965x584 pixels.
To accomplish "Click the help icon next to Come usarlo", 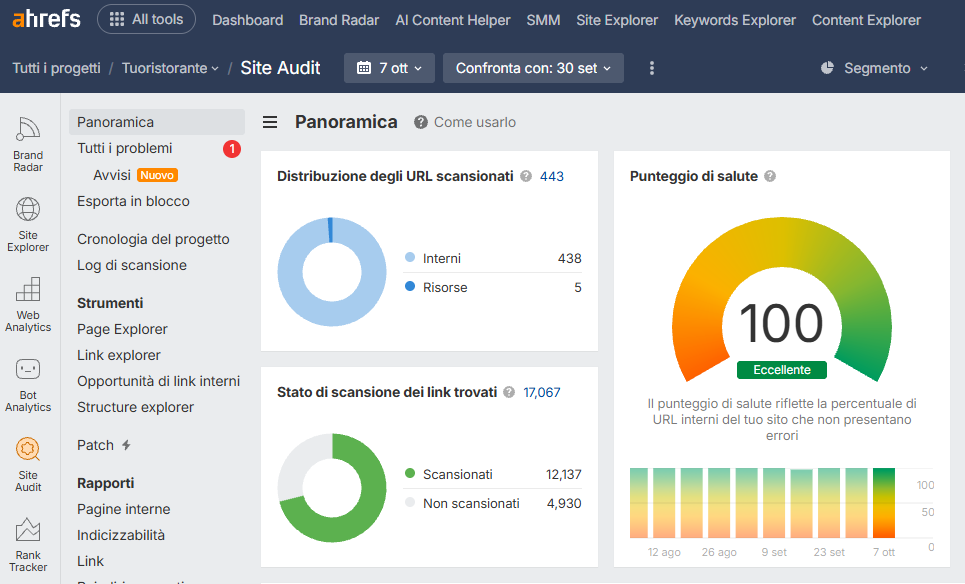I will point(421,122).
